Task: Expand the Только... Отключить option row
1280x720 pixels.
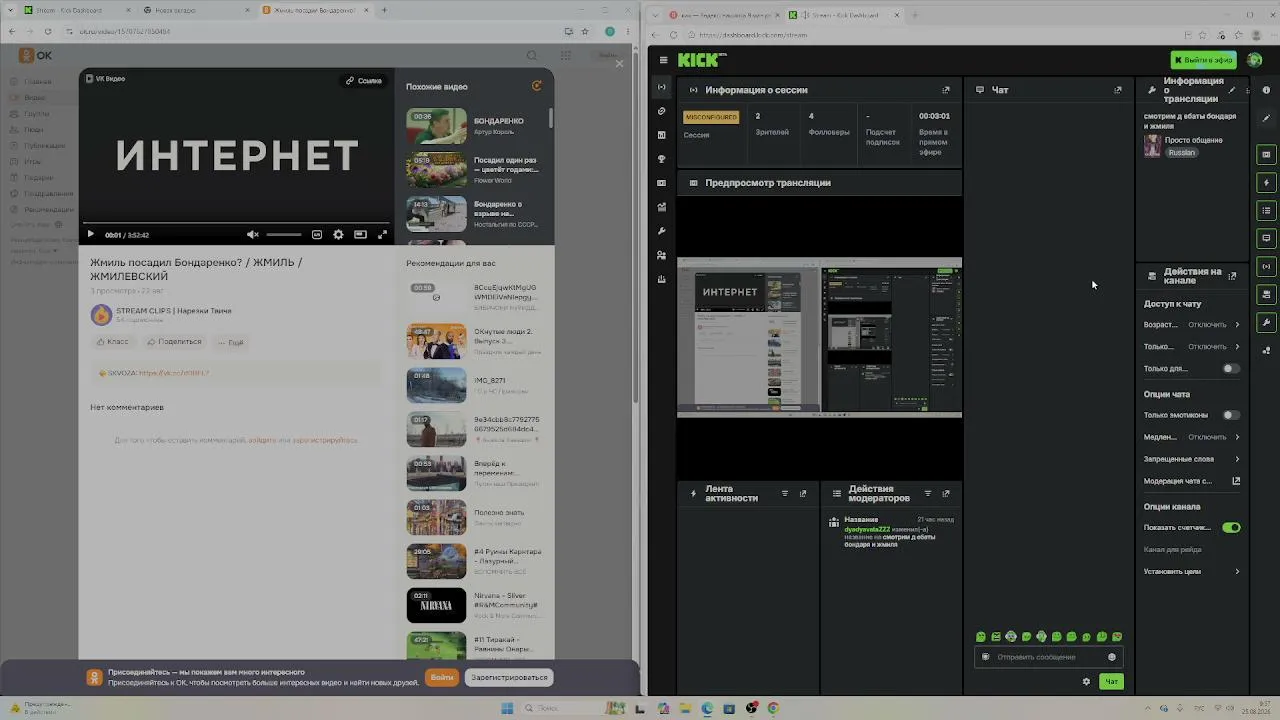Action: [1192, 347]
